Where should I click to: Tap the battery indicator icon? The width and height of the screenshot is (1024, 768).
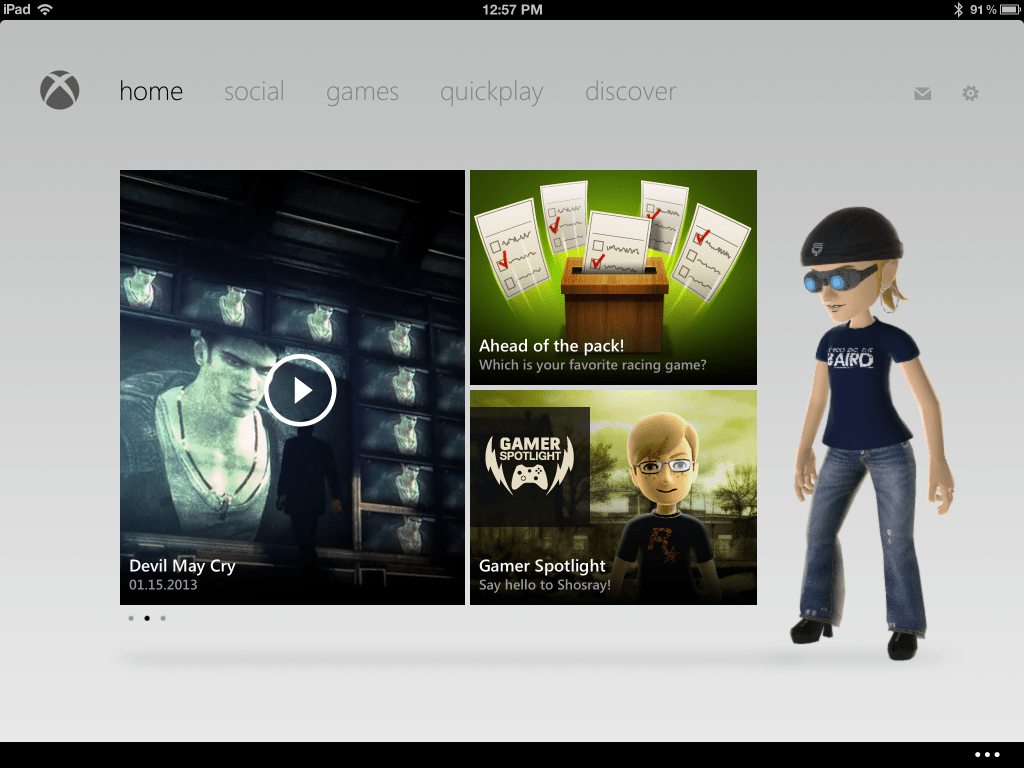pyautogui.click(x=1011, y=9)
